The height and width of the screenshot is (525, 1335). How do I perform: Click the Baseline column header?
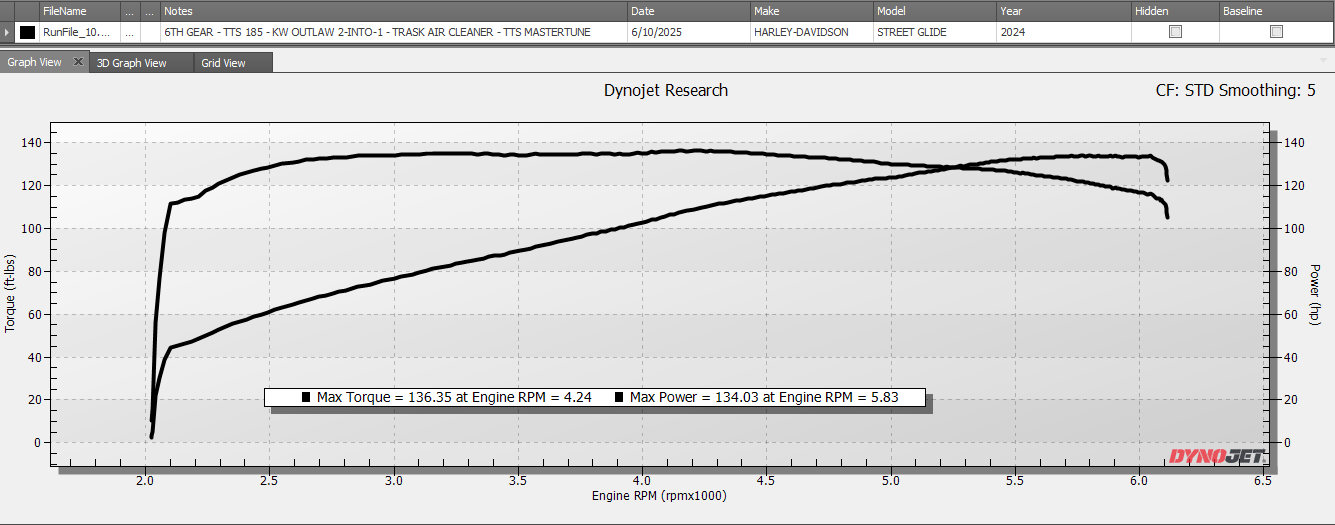pos(1276,11)
